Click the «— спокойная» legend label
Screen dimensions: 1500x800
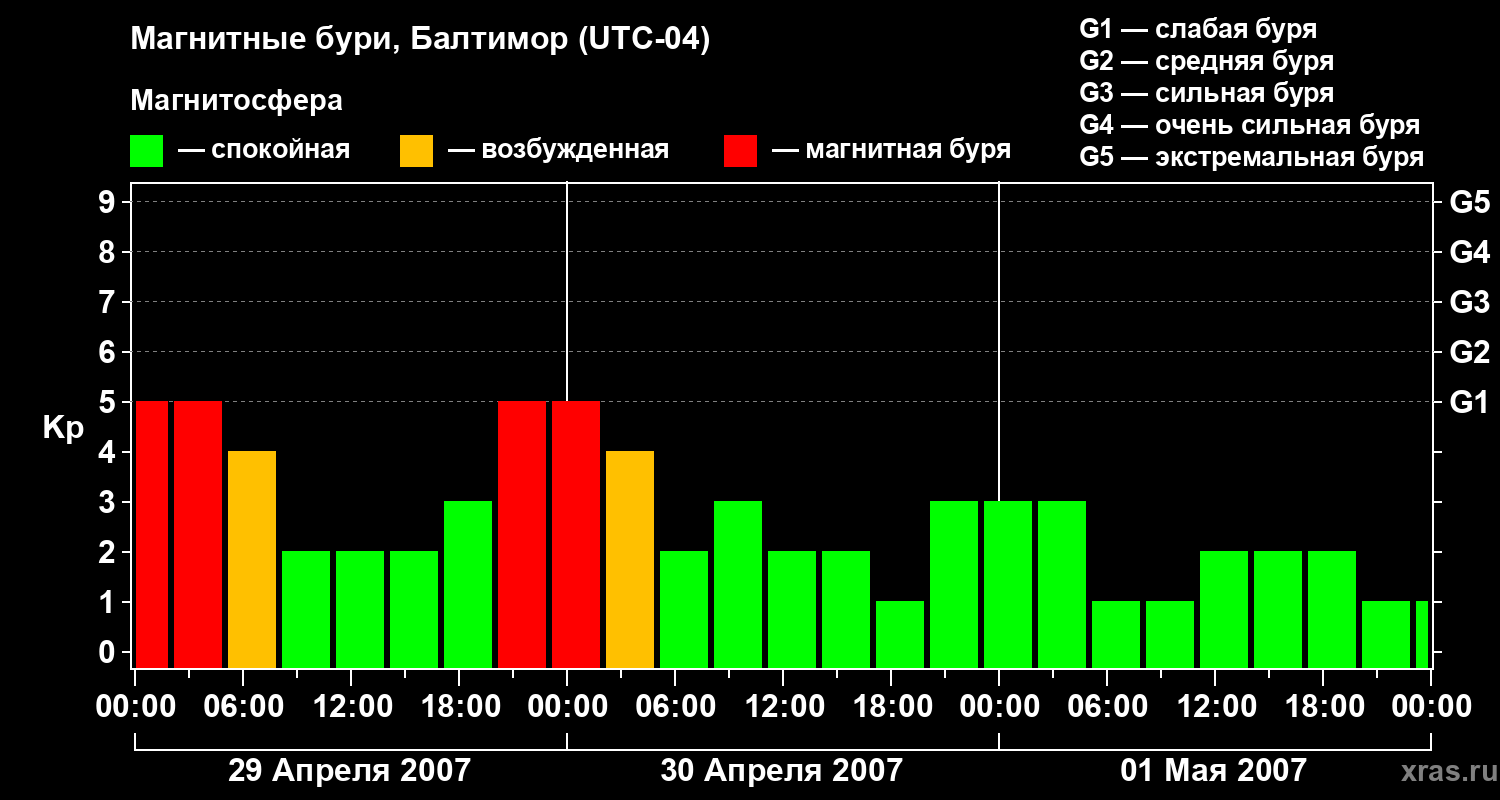coord(264,151)
